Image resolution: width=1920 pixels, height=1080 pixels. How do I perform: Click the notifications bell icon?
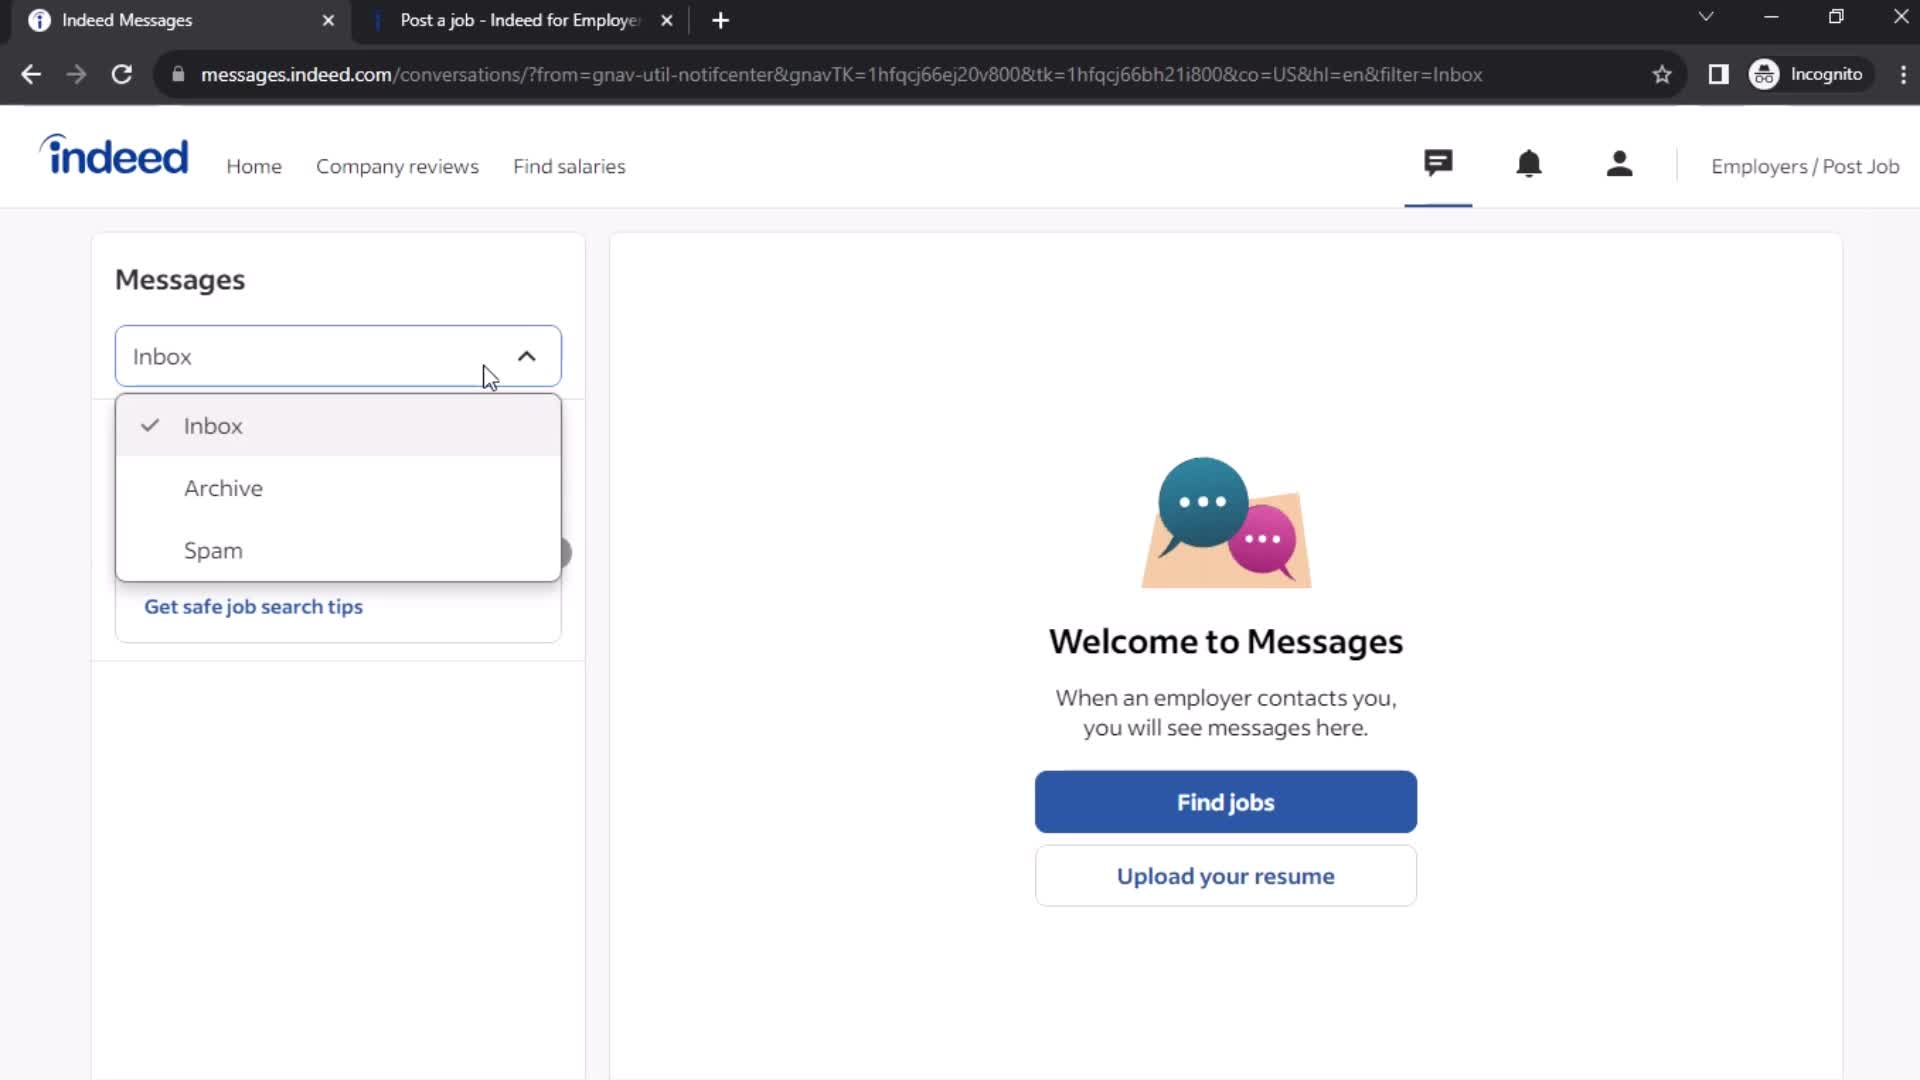point(1530,165)
